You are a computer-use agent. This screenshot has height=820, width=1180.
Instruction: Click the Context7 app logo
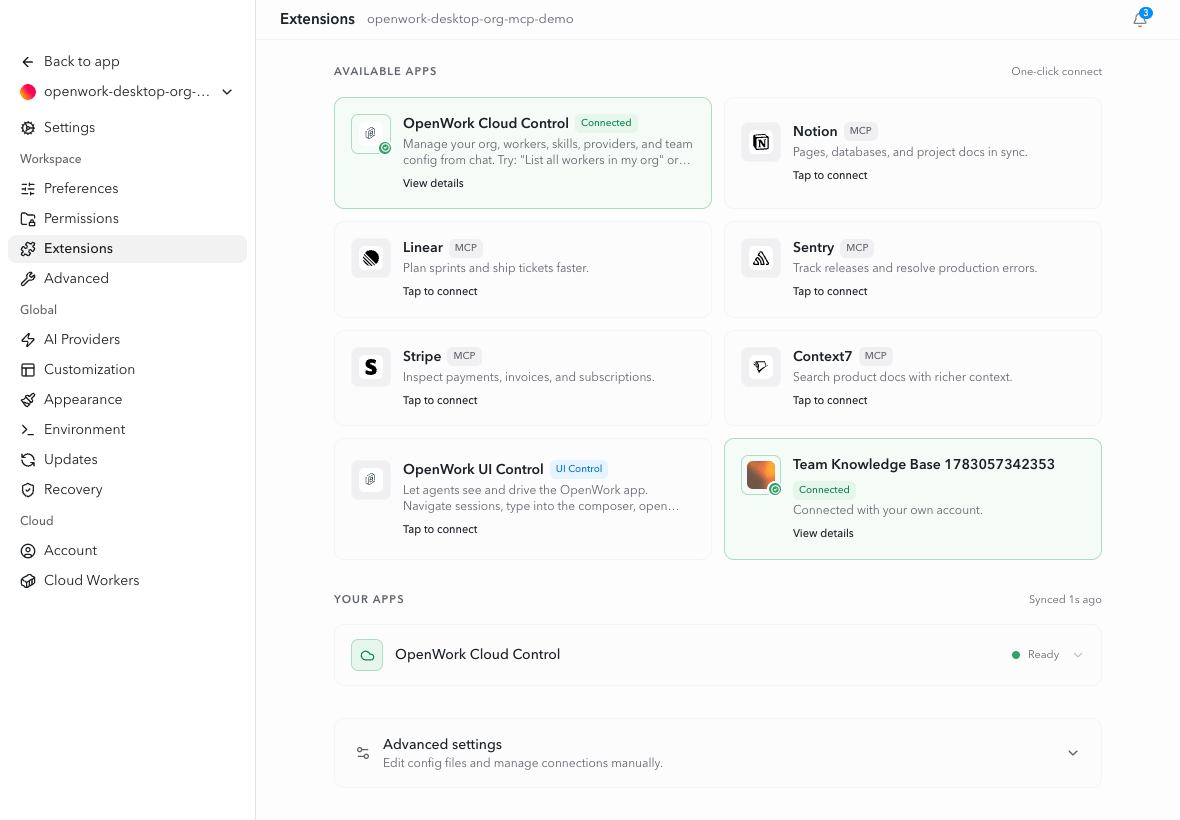click(x=761, y=367)
